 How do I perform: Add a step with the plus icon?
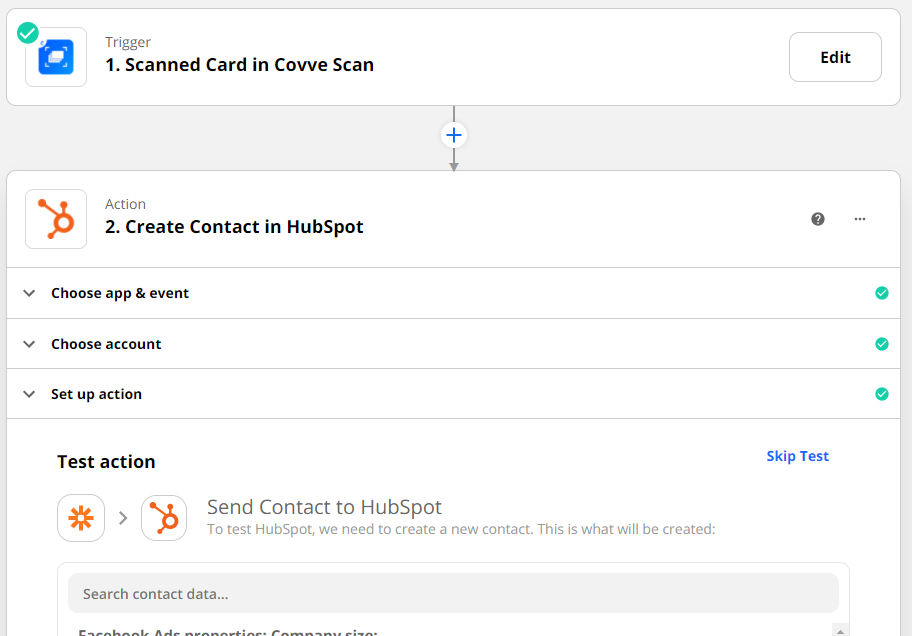click(x=454, y=135)
